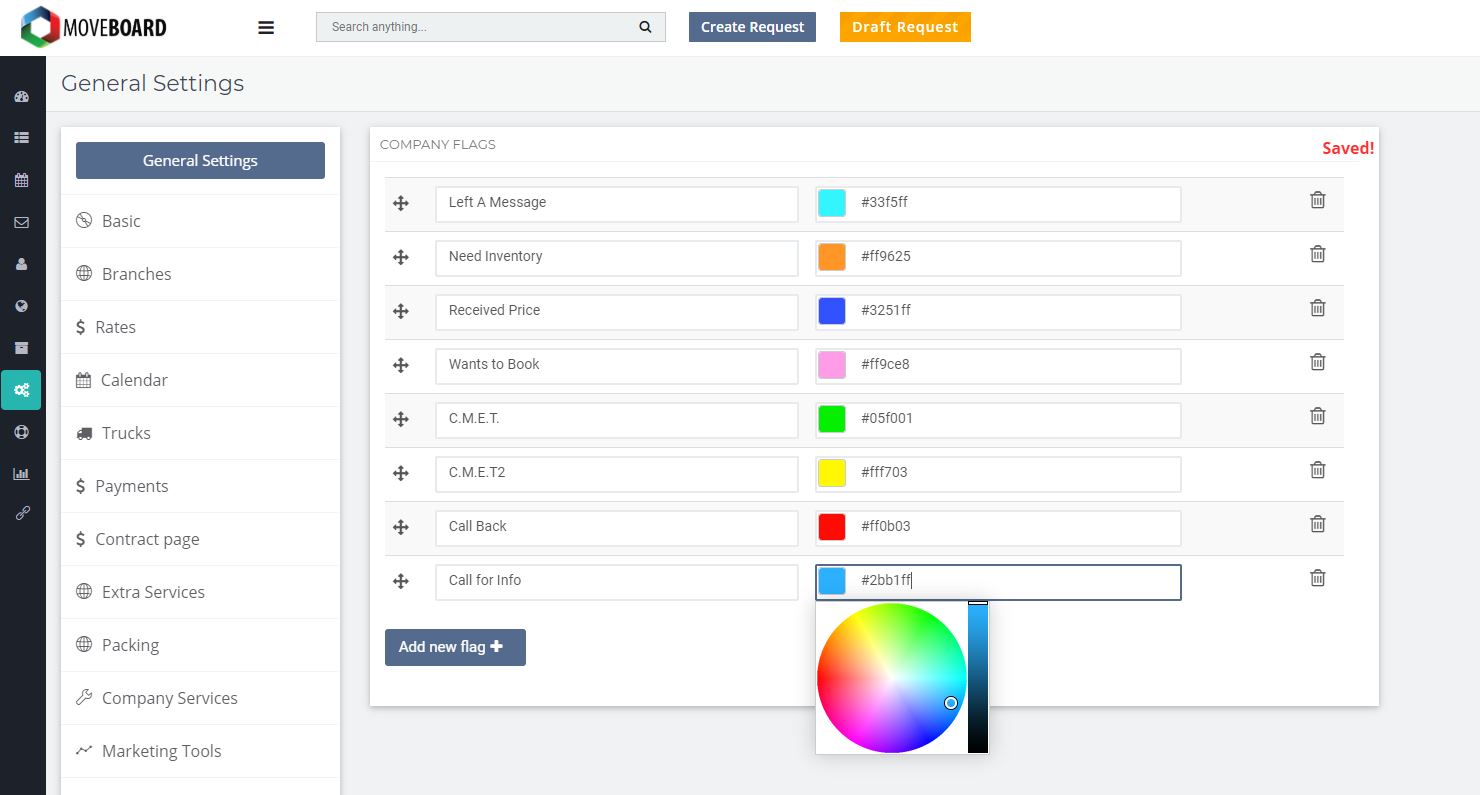Click the pink swatch for Wants to Book

pos(832,365)
